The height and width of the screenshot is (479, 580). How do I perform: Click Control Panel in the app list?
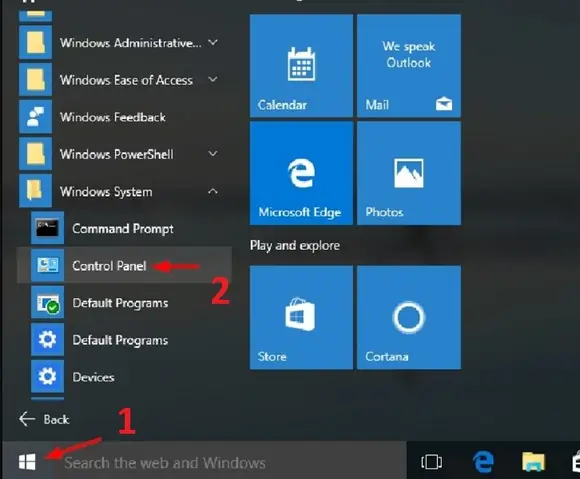point(124,265)
